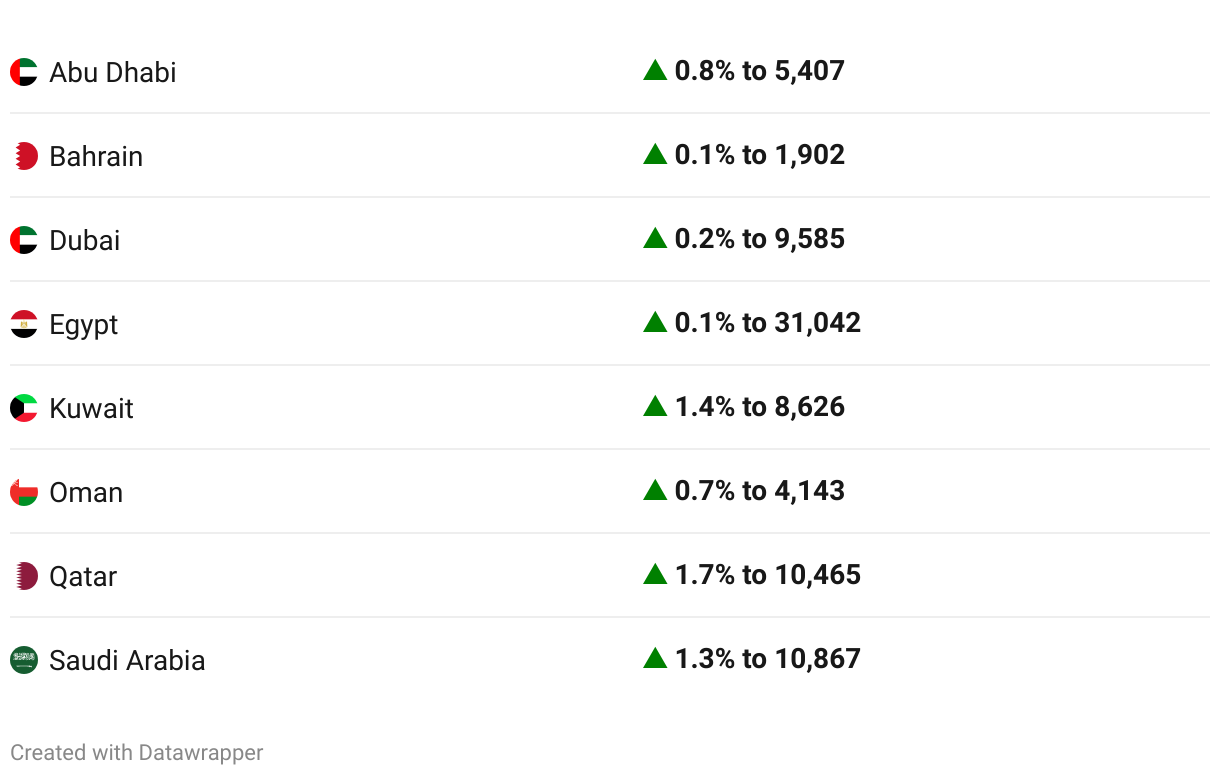Select the Egypt country label
This screenshot has height=776, width=1220.
[x=84, y=325]
